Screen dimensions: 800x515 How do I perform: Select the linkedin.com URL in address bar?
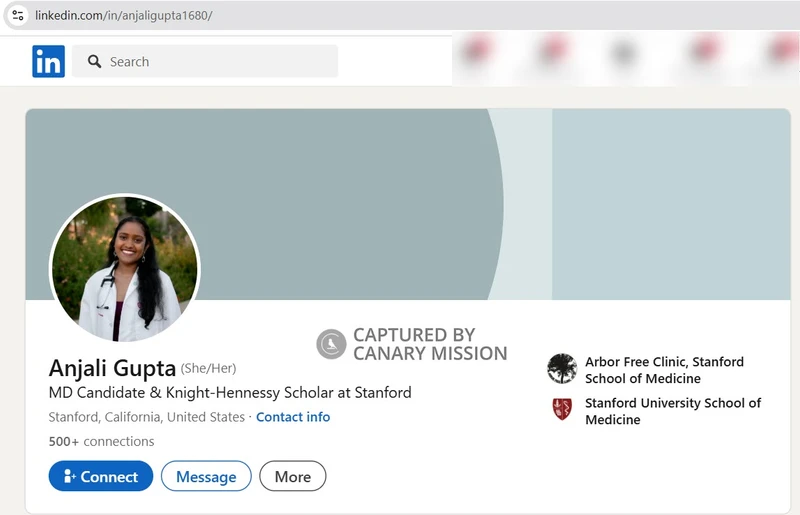click(123, 15)
